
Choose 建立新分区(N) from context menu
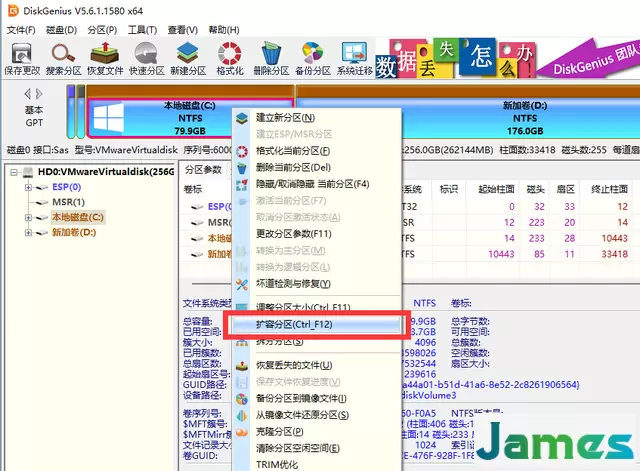(x=316, y=118)
